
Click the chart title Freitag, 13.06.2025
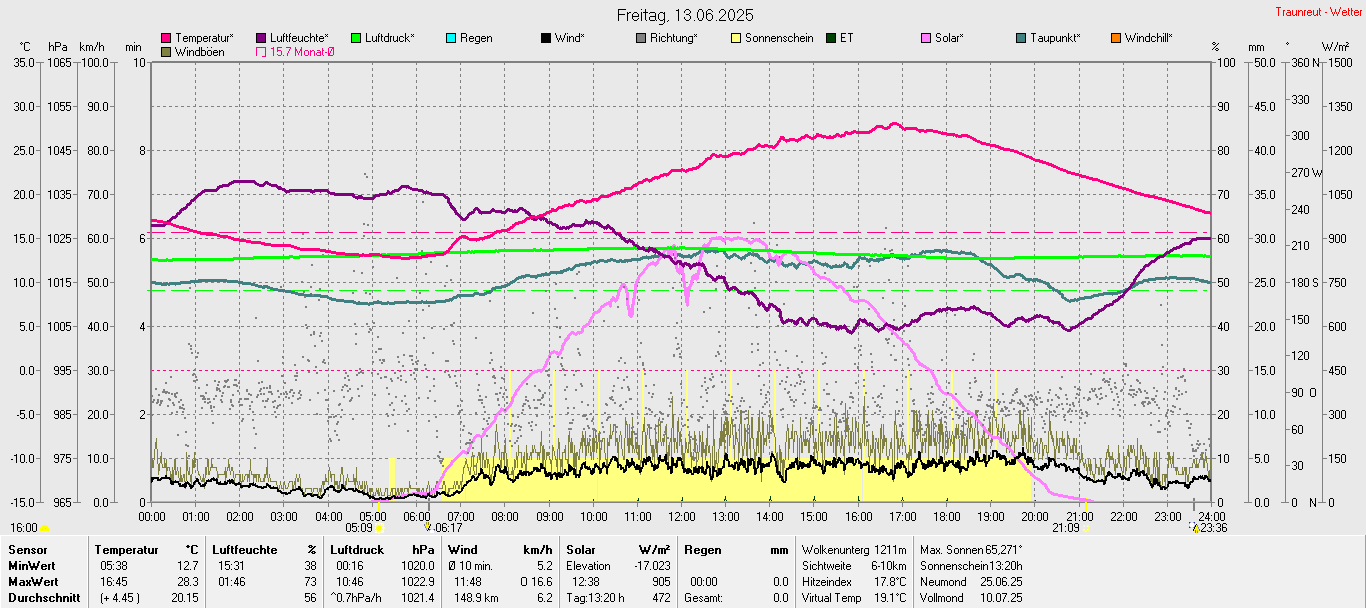coord(685,15)
